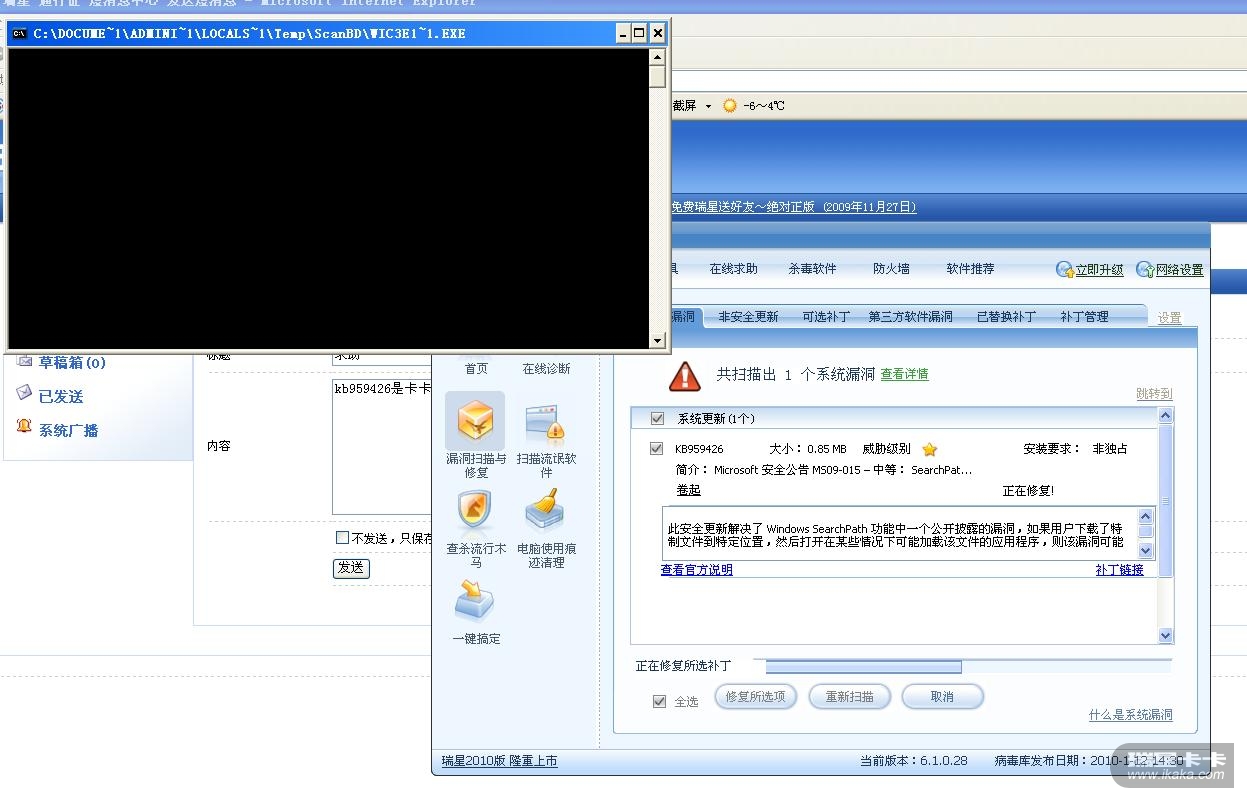Open 已发送 in the mailbox sidebar

click(x=61, y=396)
